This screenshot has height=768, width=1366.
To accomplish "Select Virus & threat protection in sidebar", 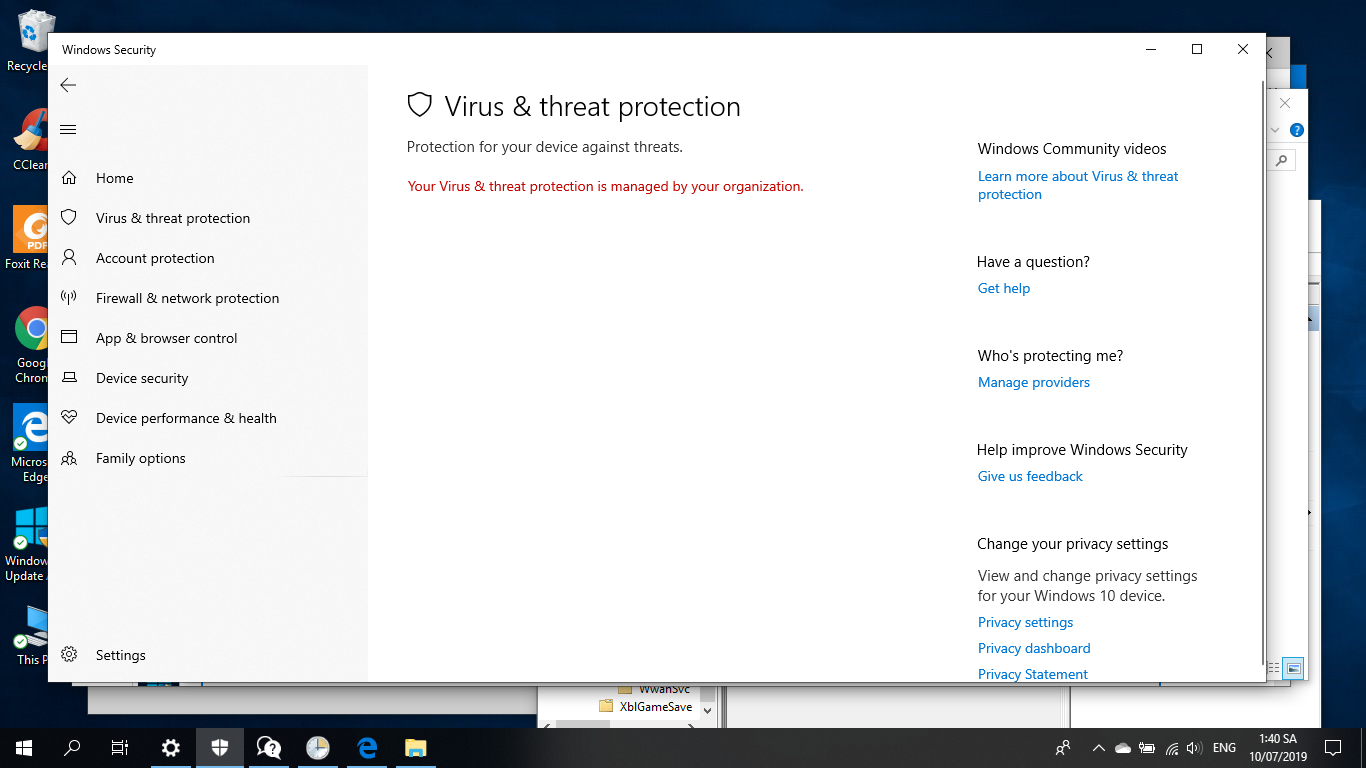I will point(173,218).
